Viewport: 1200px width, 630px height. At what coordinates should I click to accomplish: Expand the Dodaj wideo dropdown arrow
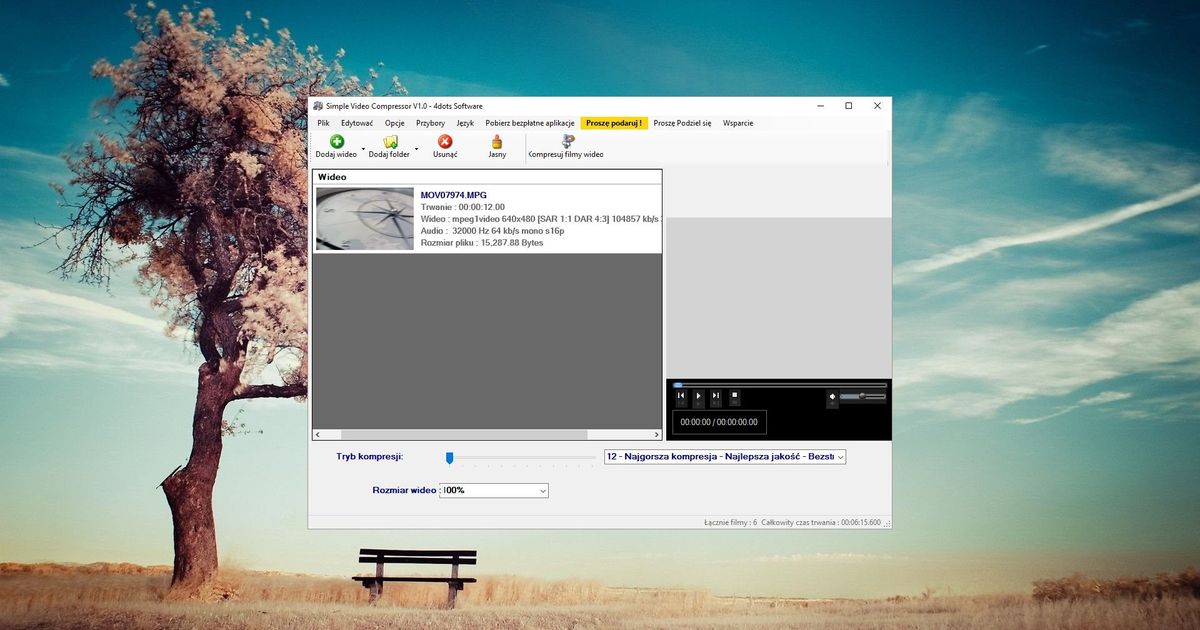tap(363, 148)
